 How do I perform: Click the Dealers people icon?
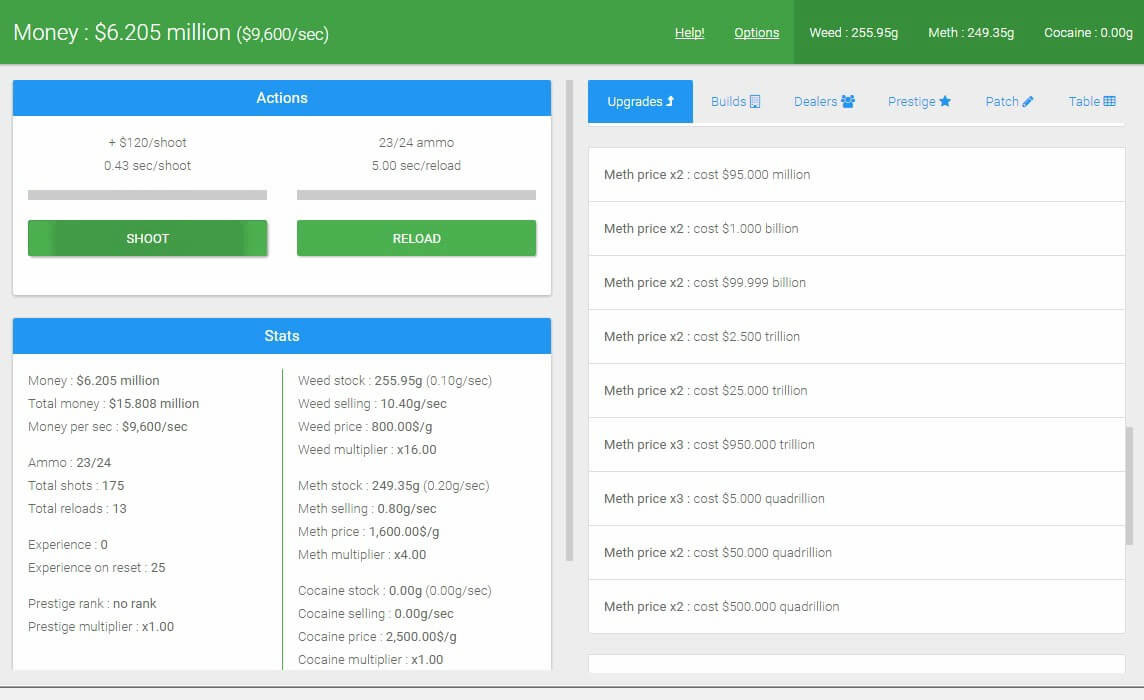tap(848, 102)
